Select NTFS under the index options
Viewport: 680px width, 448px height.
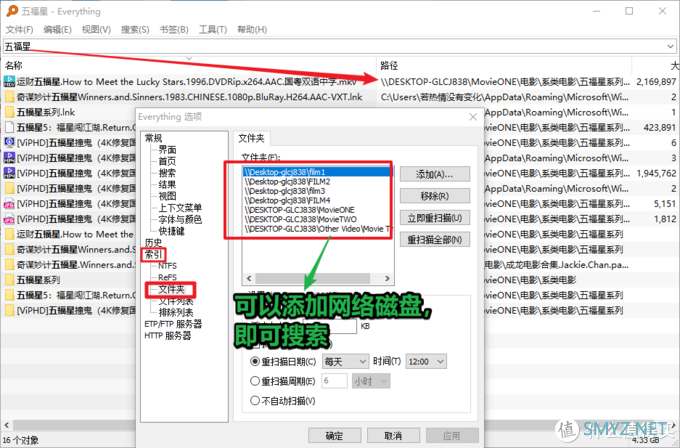[167, 266]
